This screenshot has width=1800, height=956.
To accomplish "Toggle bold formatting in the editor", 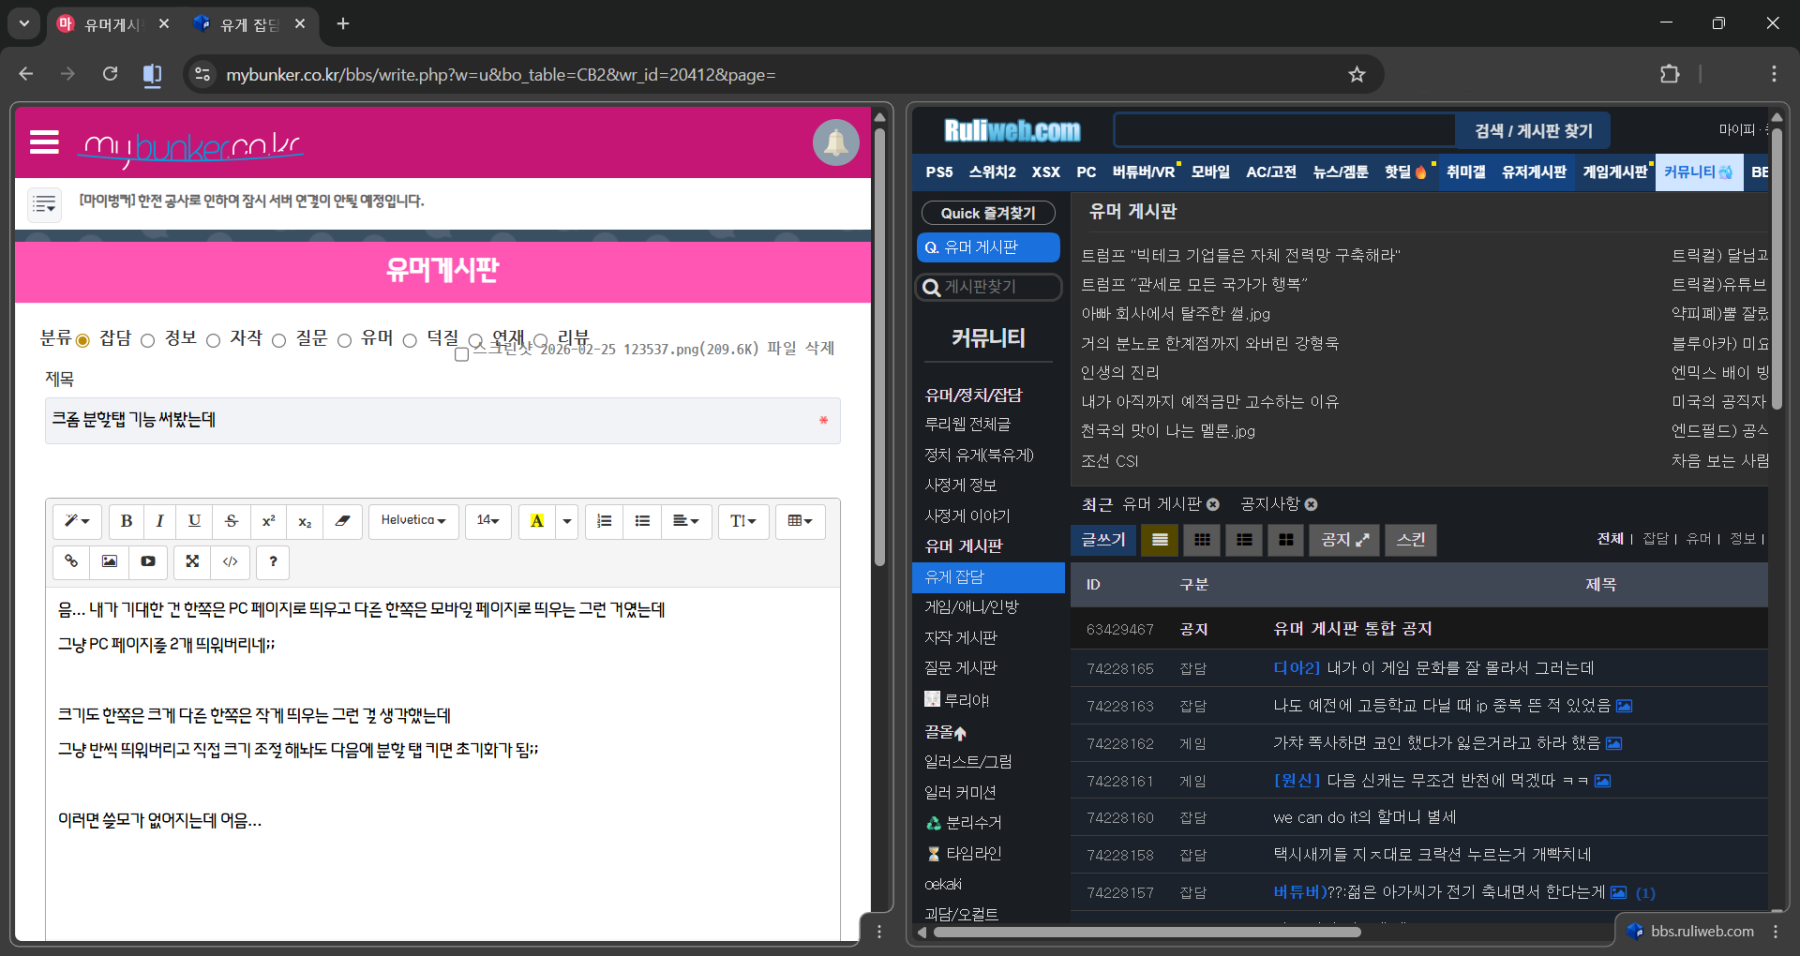I will pos(126,521).
